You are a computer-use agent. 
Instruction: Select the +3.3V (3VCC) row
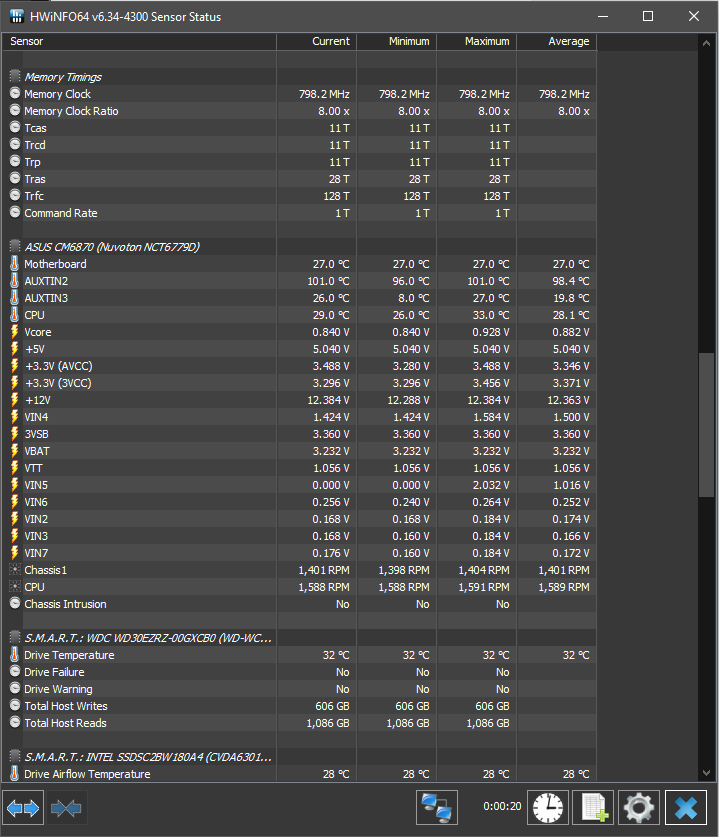[x=299, y=383]
